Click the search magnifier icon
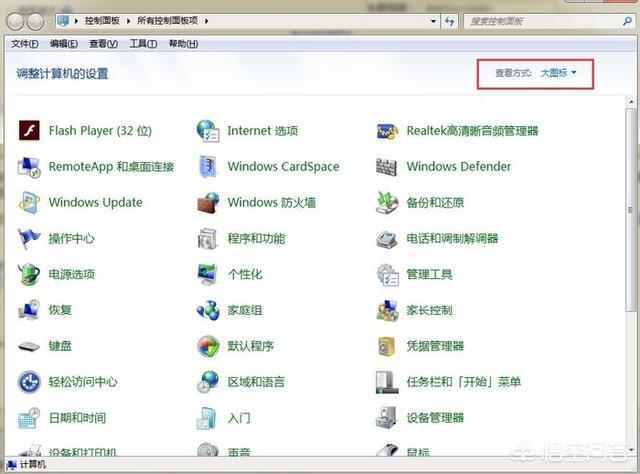The image size is (640, 474). [x=627, y=21]
